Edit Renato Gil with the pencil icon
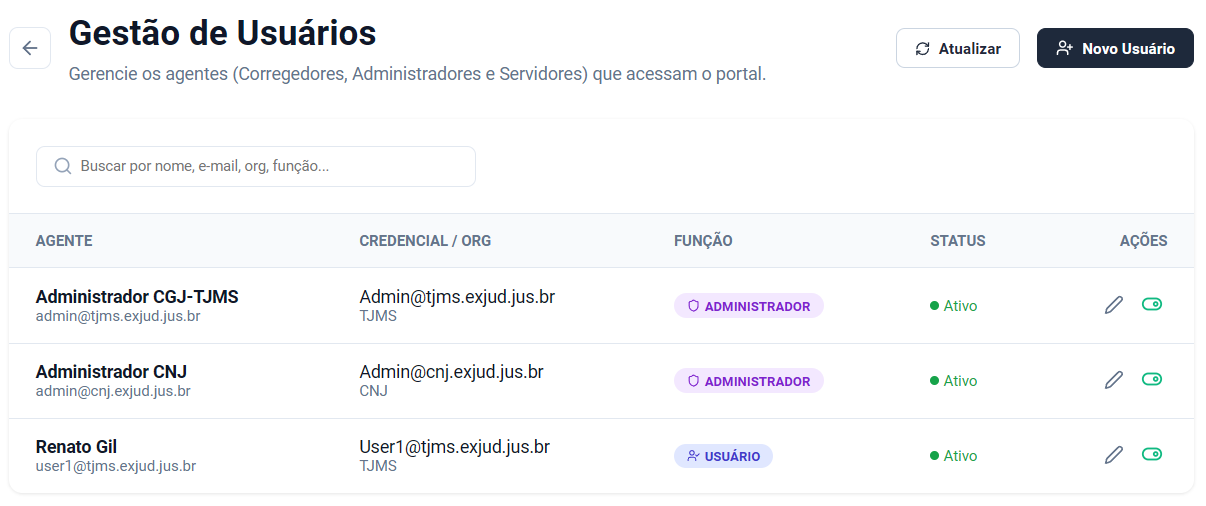This screenshot has height=506, width=1206. click(1113, 455)
